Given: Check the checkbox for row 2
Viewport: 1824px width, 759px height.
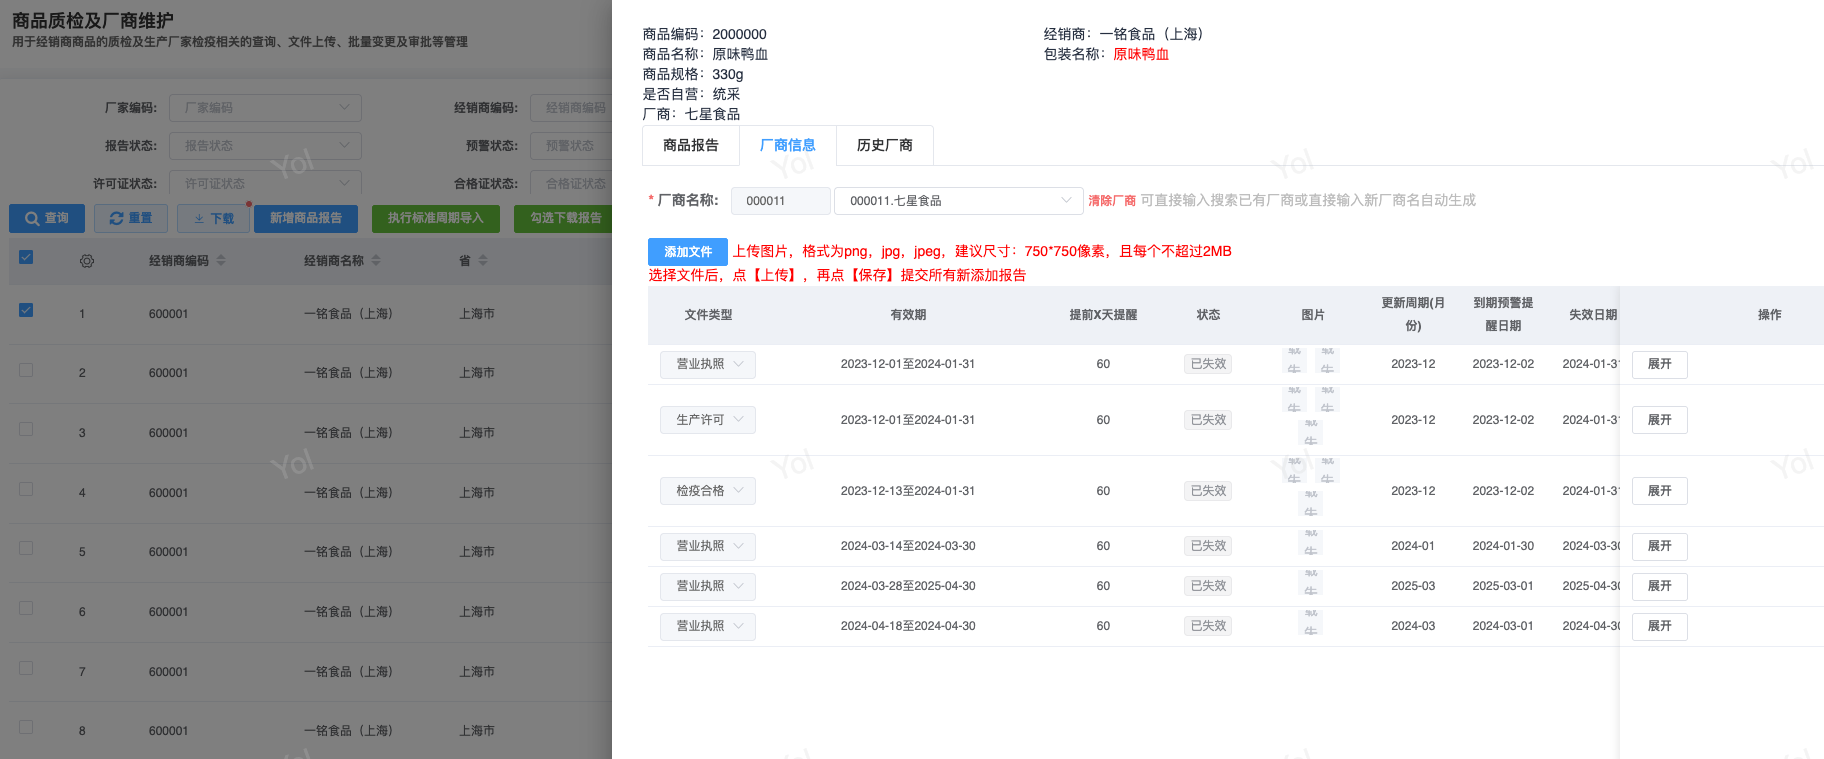Looking at the screenshot, I should coord(26,370).
